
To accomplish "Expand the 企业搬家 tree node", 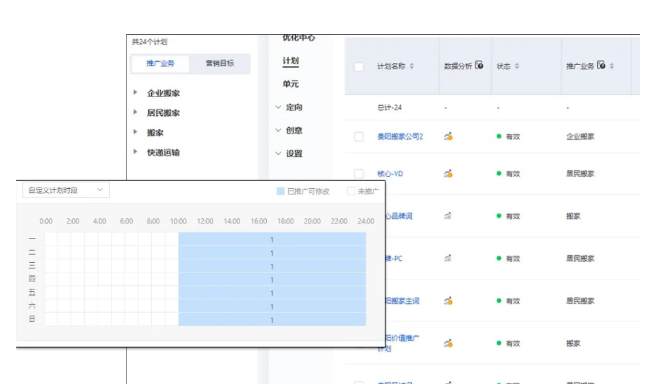I will (135, 92).
